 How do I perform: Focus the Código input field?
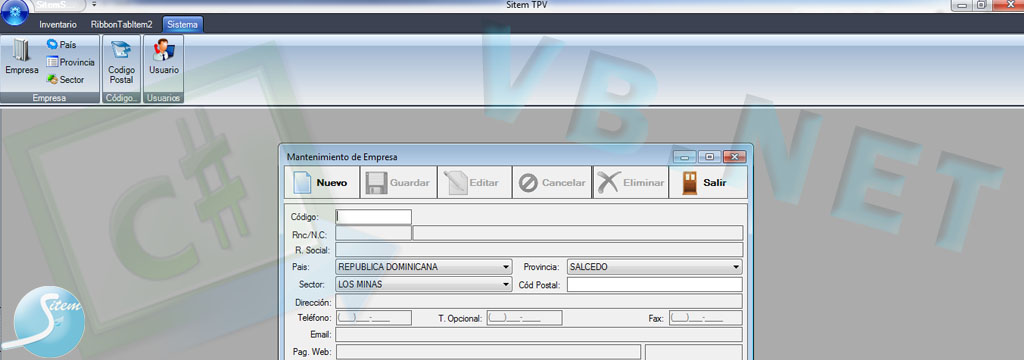point(374,217)
